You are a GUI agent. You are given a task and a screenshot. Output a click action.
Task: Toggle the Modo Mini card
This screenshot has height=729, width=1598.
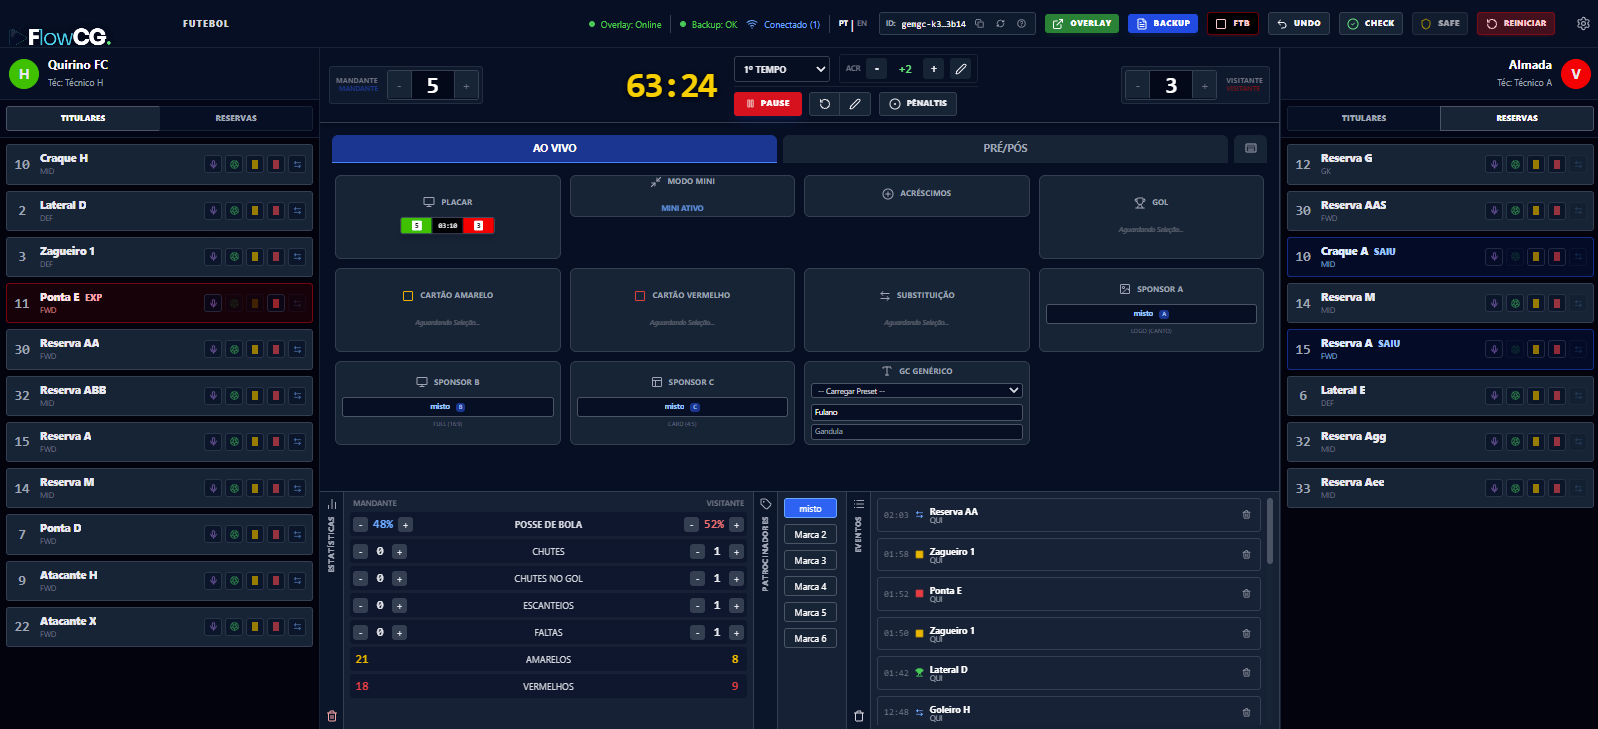(682, 196)
